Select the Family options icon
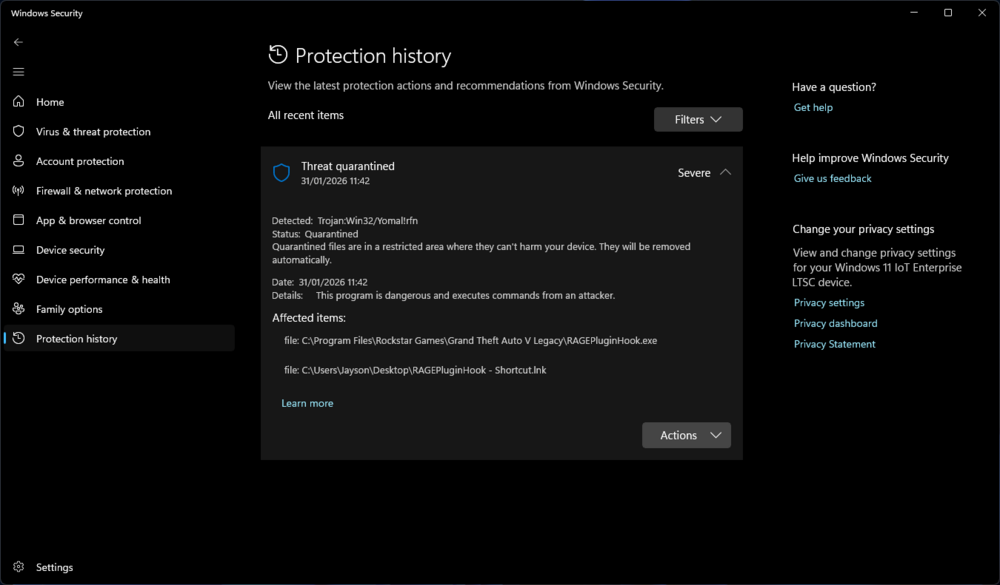1000x585 pixels. pyautogui.click(x=17, y=308)
